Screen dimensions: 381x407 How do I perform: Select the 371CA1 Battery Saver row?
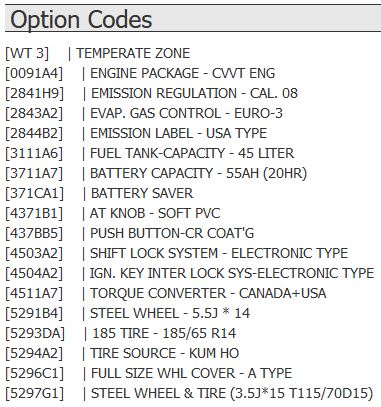99,193
